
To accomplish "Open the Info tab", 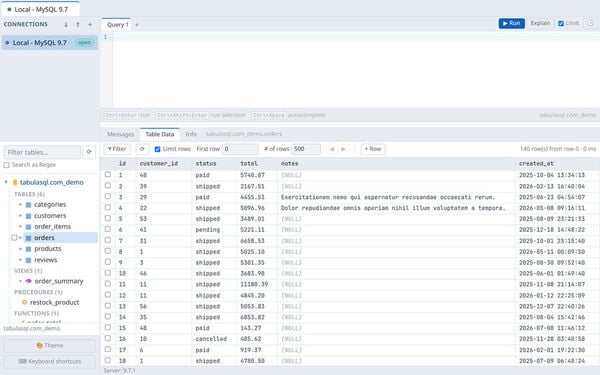I will 191,134.
